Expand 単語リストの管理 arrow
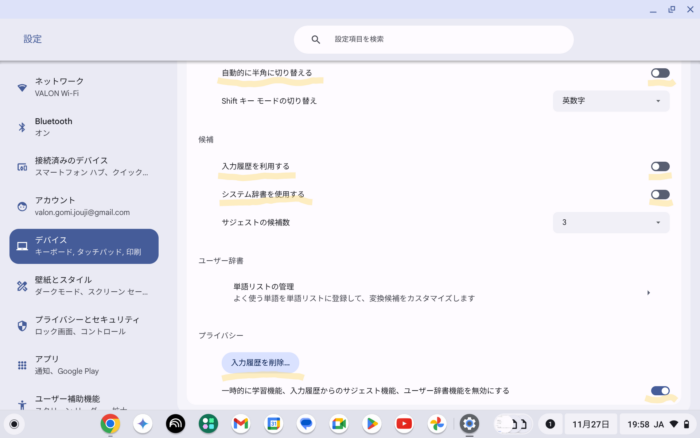Screen dimensions: 700x438 [648, 292]
